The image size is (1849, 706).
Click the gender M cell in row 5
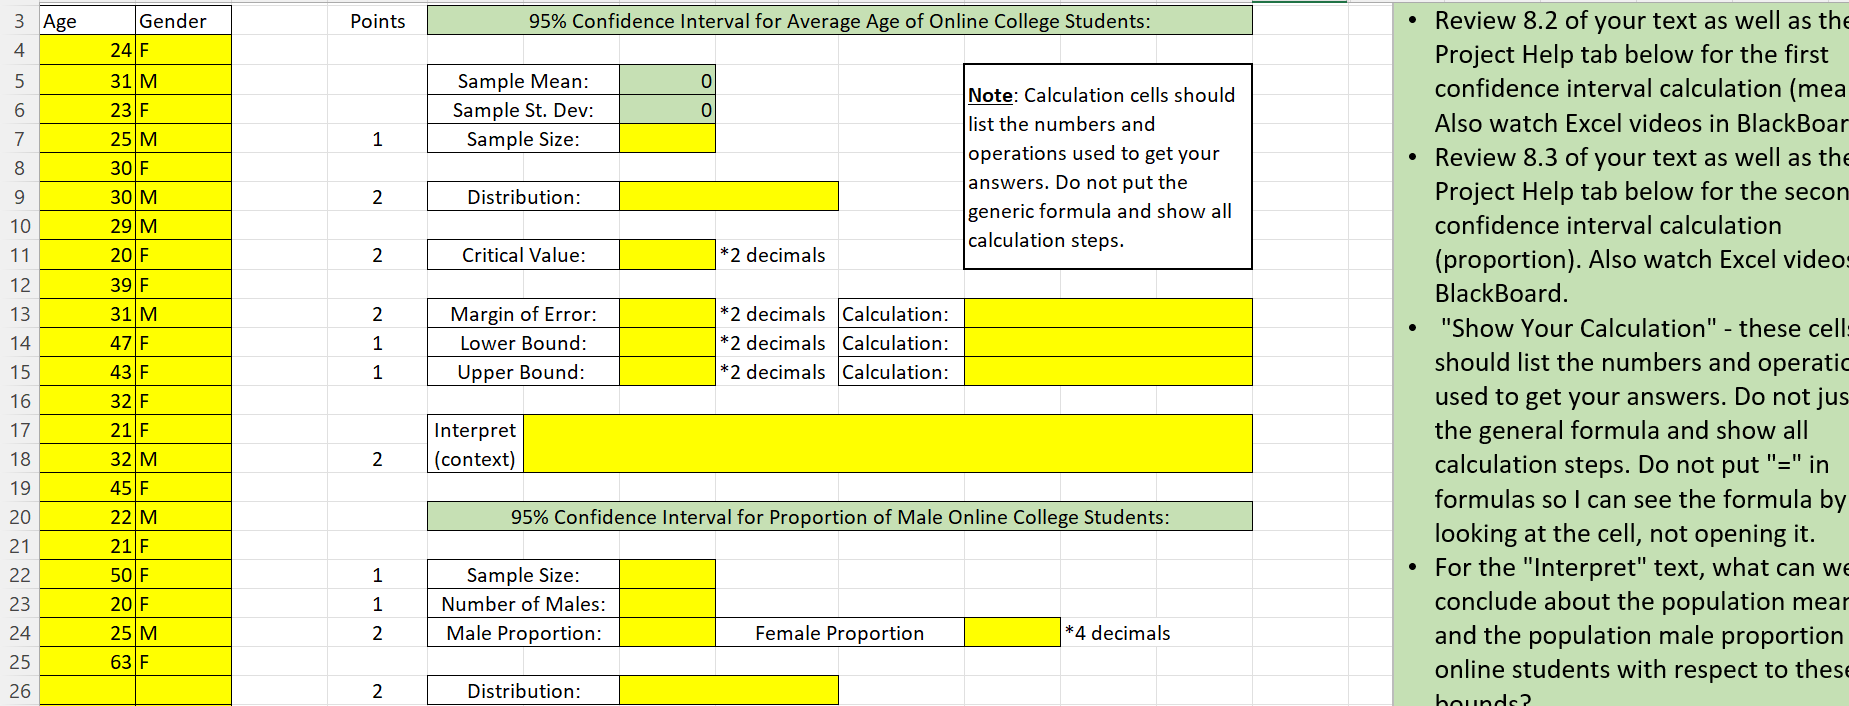click(x=183, y=81)
